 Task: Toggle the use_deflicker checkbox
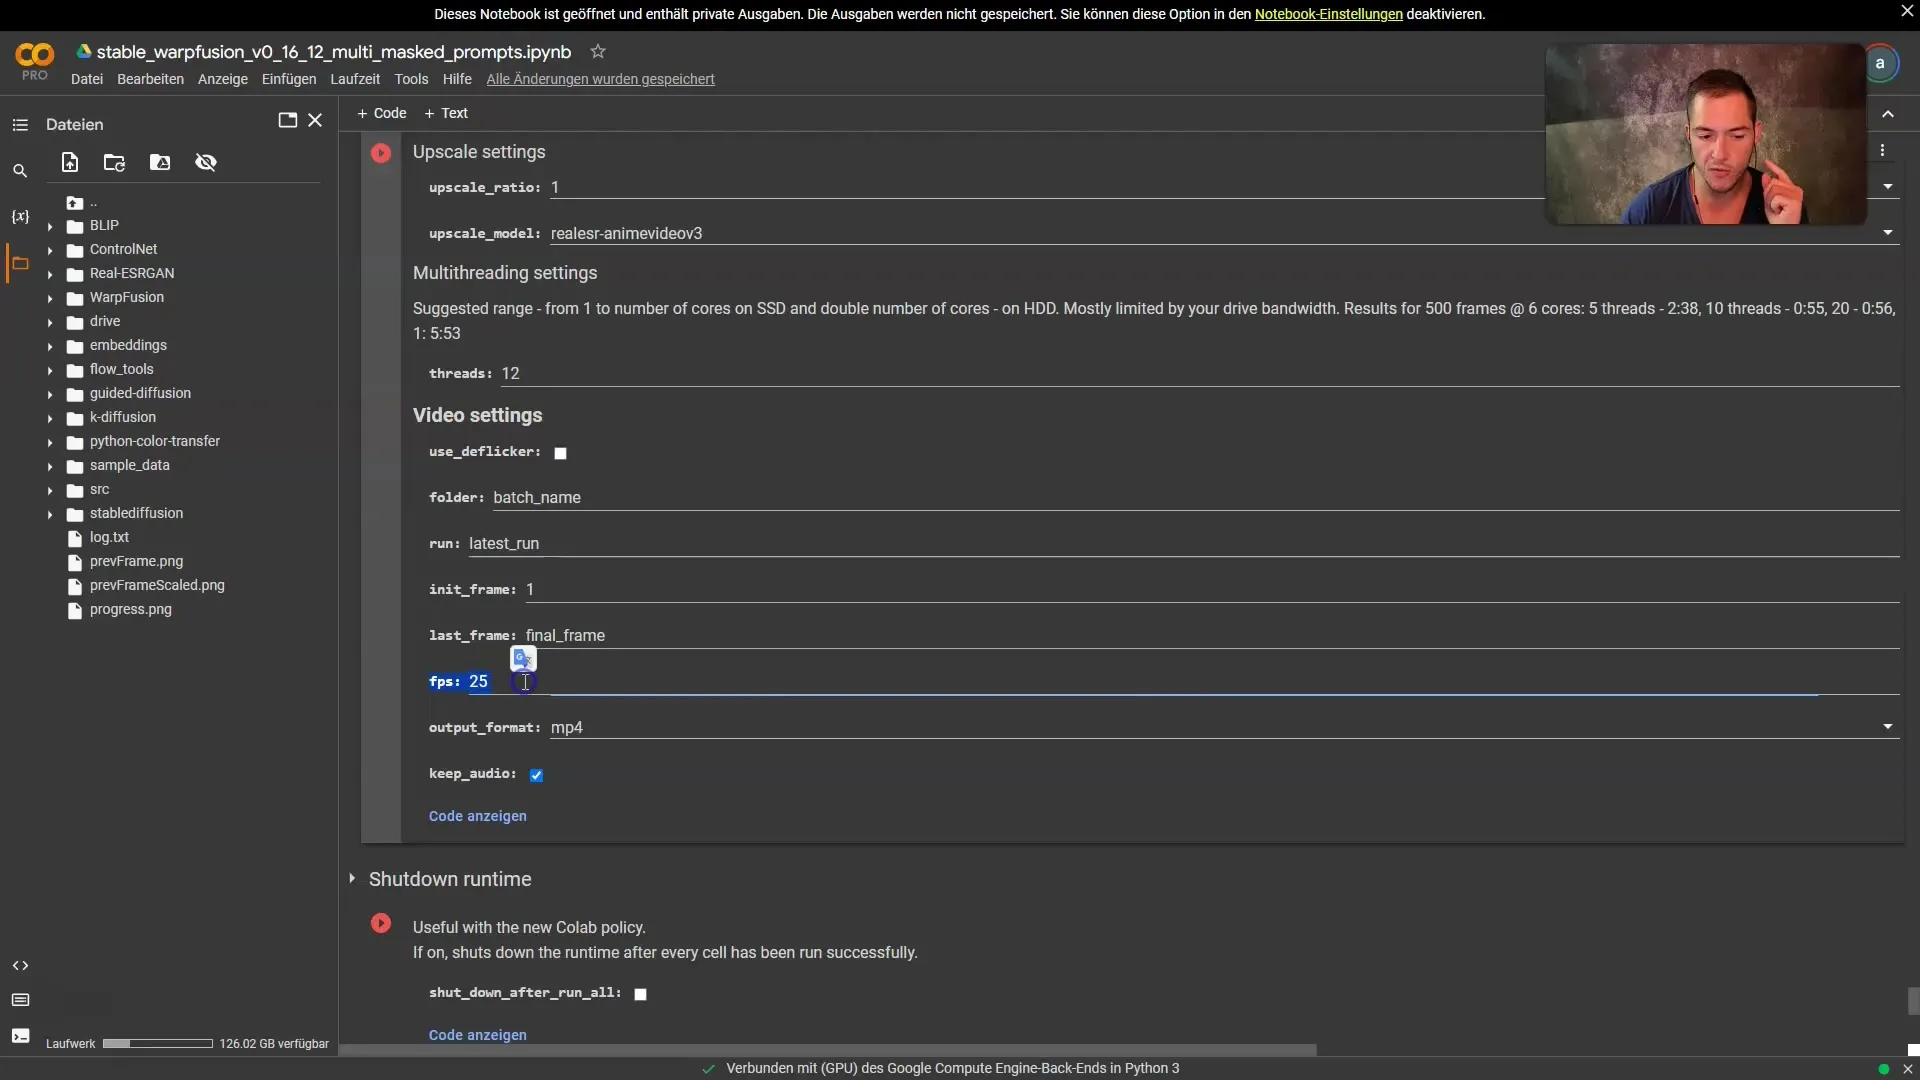(x=559, y=452)
